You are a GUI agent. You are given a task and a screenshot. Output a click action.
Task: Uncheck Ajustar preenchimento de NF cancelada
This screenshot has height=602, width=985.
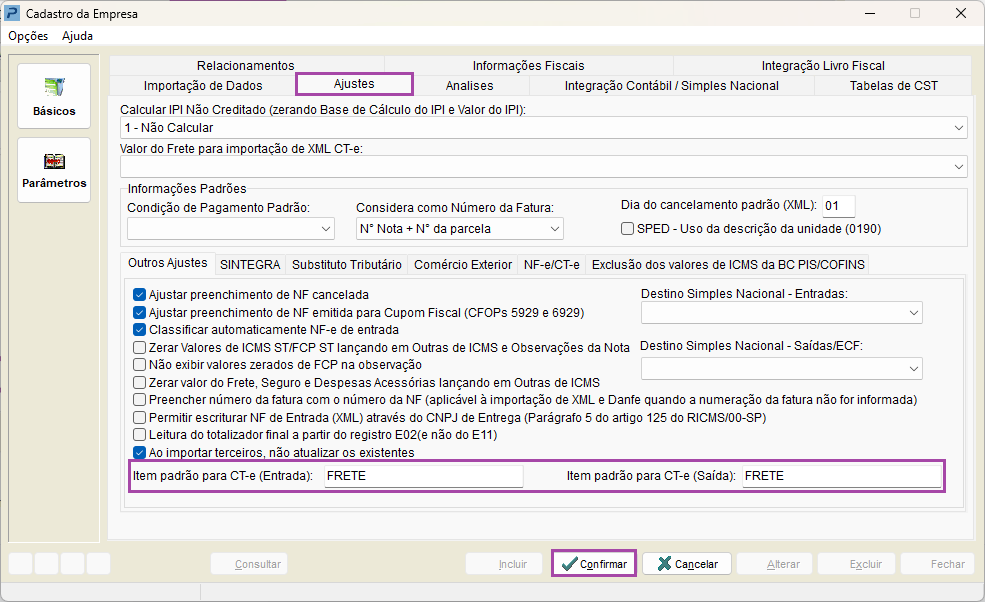pyautogui.click(x=140, y=295)
